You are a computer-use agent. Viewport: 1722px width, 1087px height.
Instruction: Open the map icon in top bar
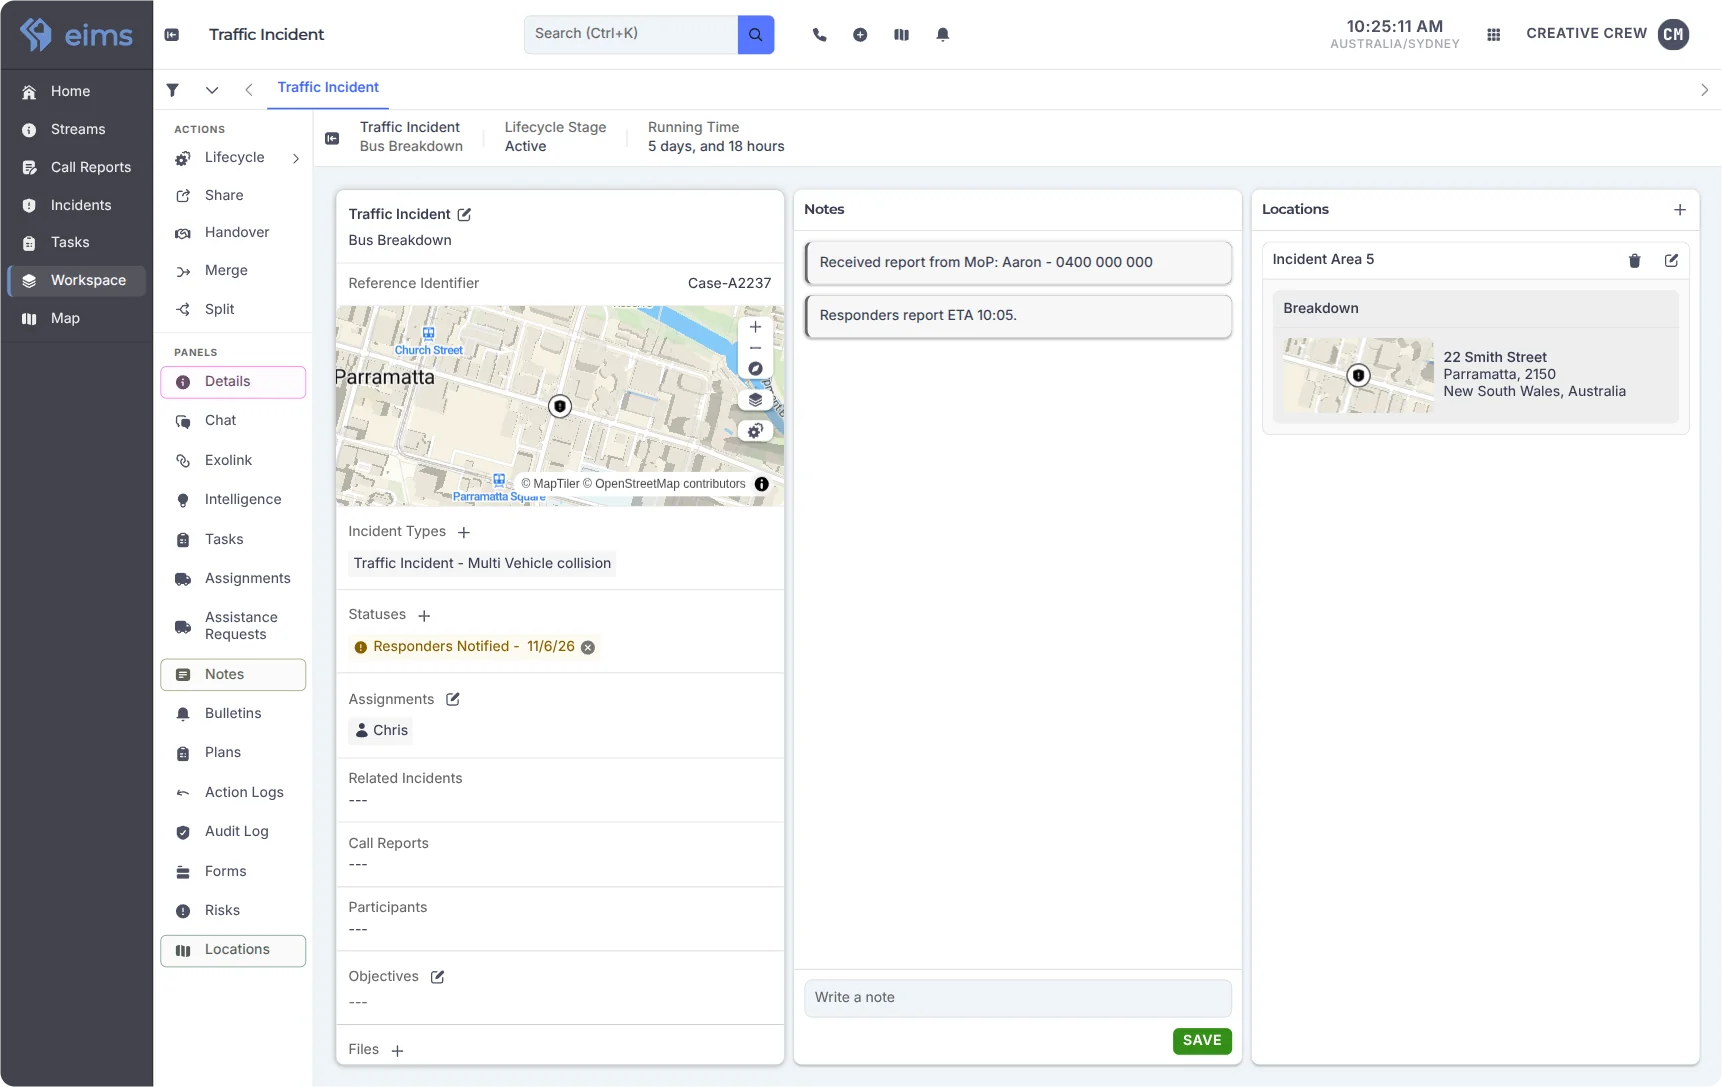[901, 35]
